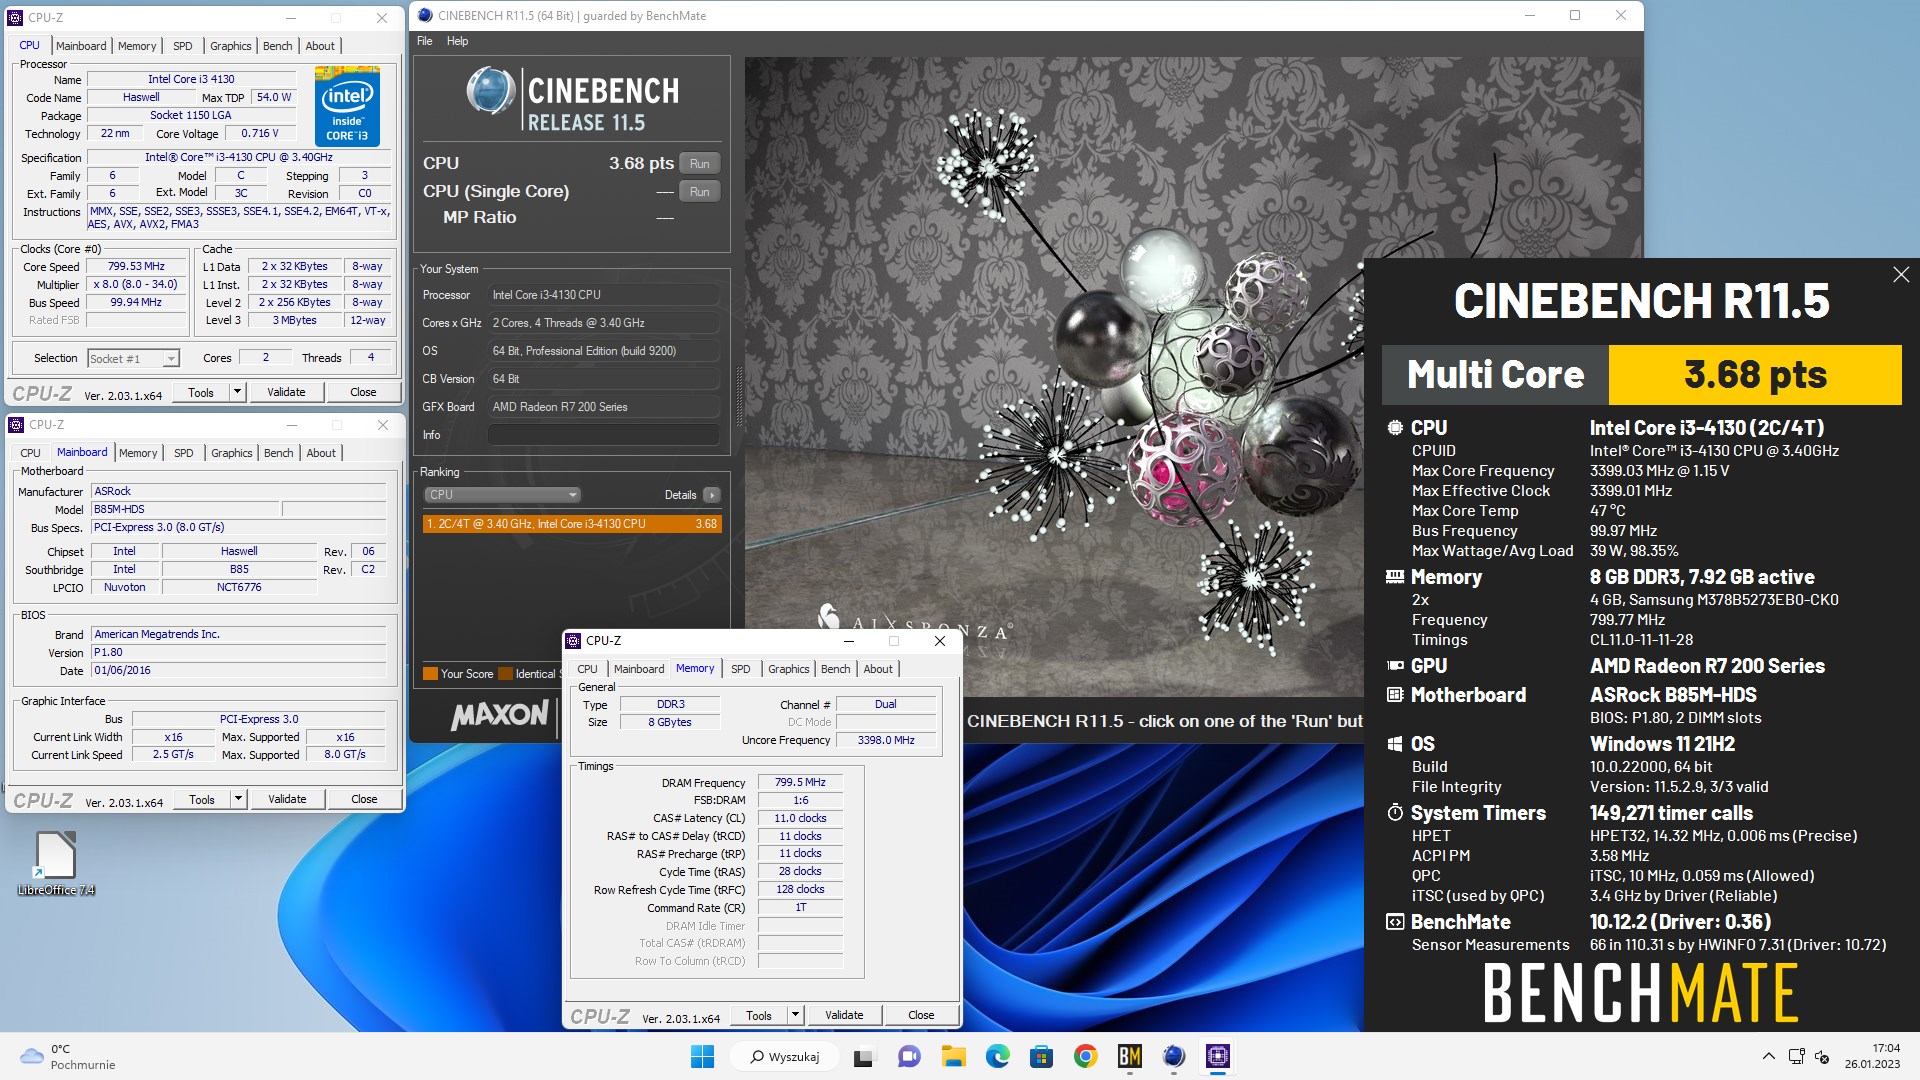Click the GPU card icon in BenchMate panel
Image resolution: width=1920 pixels, height=1080 pixels.
tap(1395, 666)
